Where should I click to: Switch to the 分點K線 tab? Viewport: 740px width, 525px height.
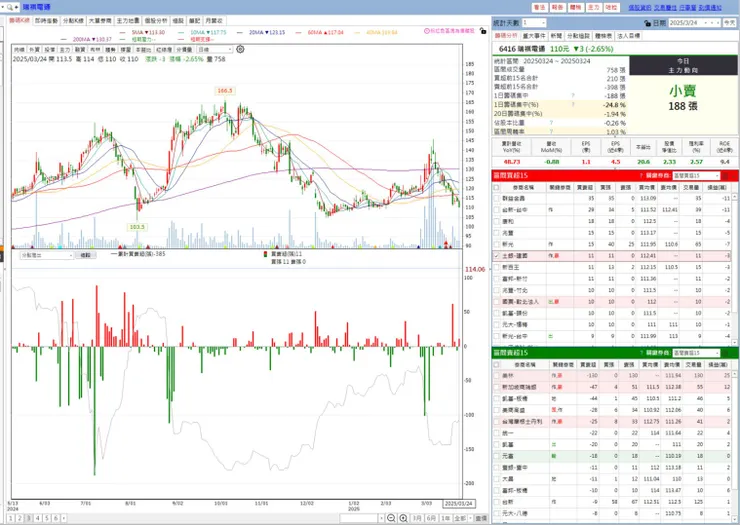click(x=73, y=21)
